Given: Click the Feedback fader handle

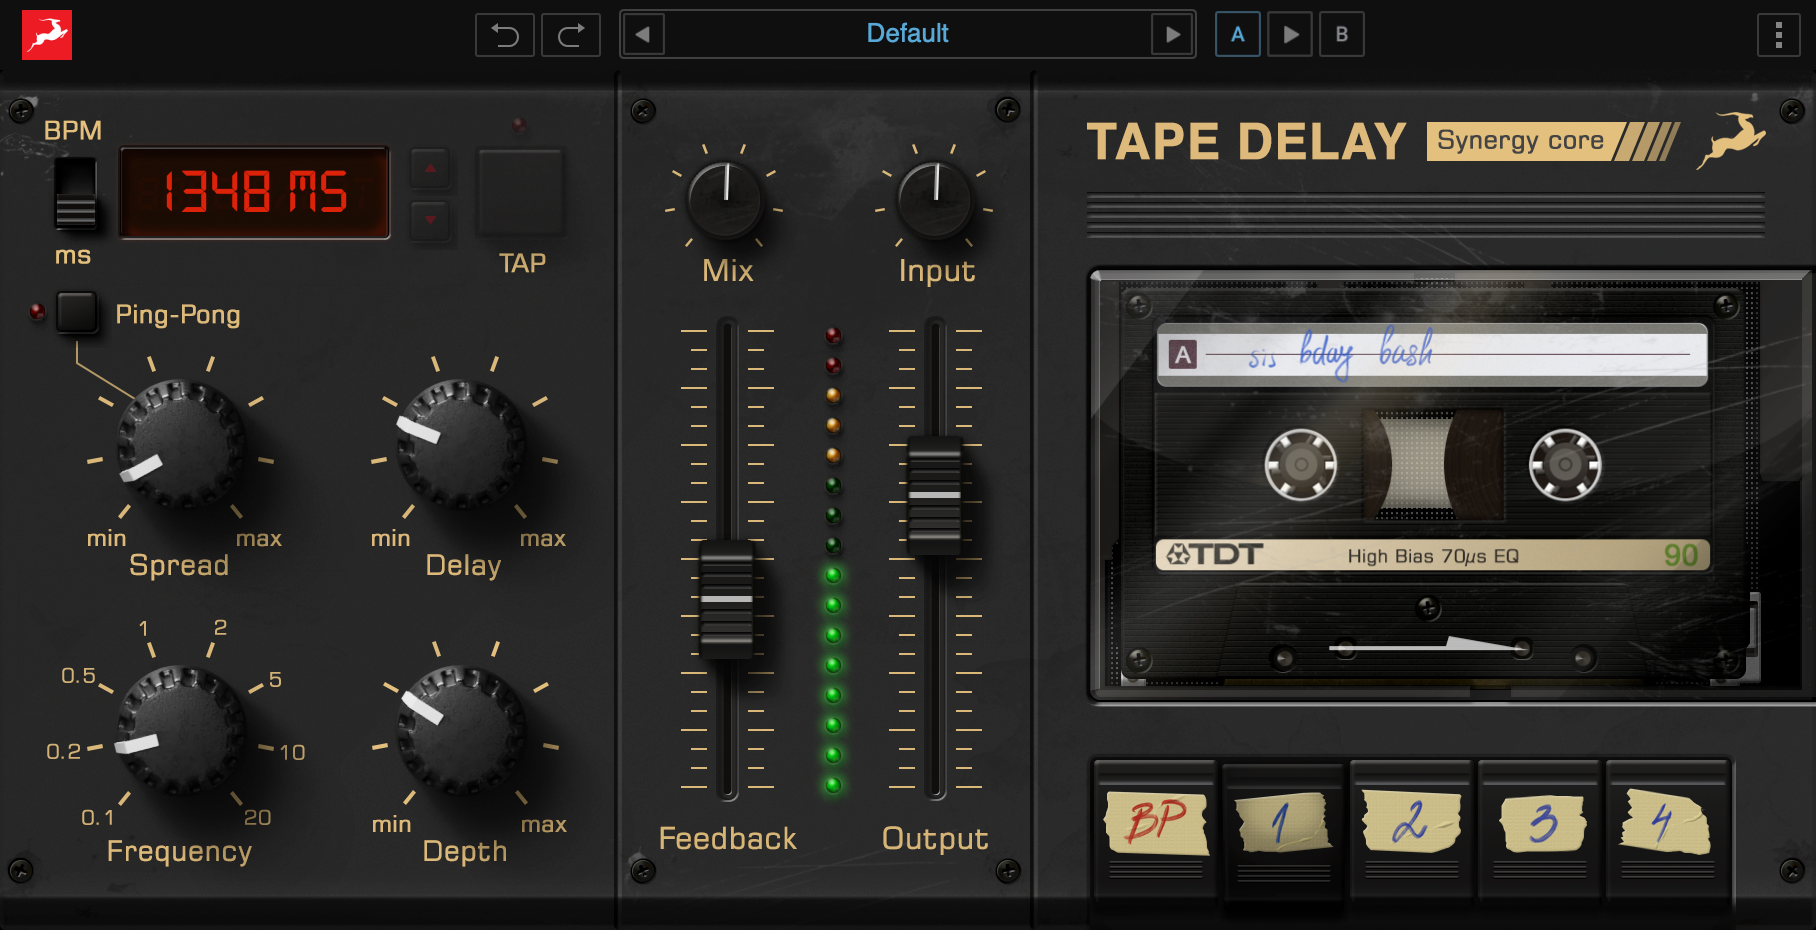Looking at the screenshot, I should click(726, 599).
